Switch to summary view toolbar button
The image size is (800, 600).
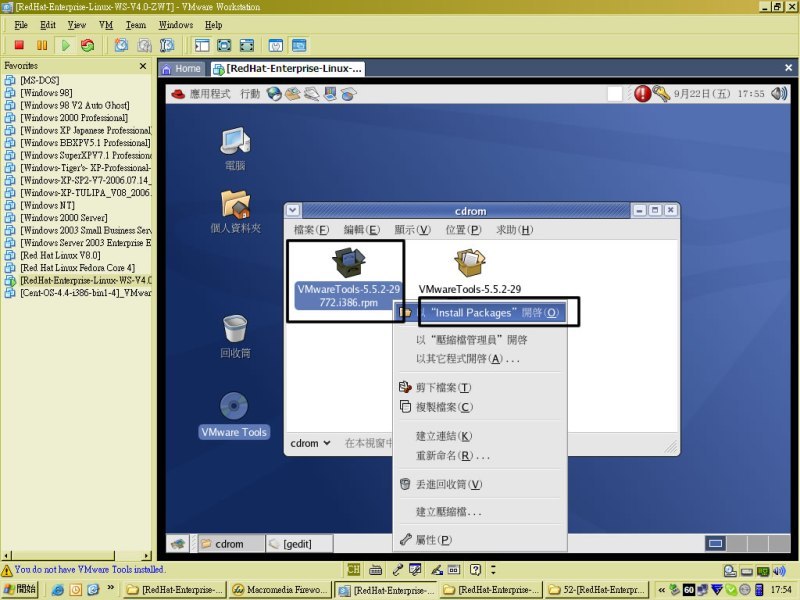276,45
